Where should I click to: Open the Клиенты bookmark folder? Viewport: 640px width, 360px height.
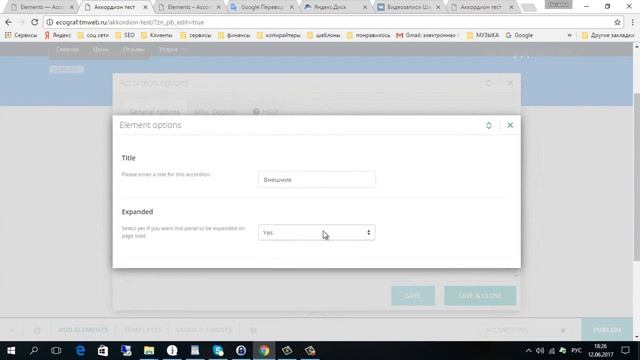(x=156, y=35)
